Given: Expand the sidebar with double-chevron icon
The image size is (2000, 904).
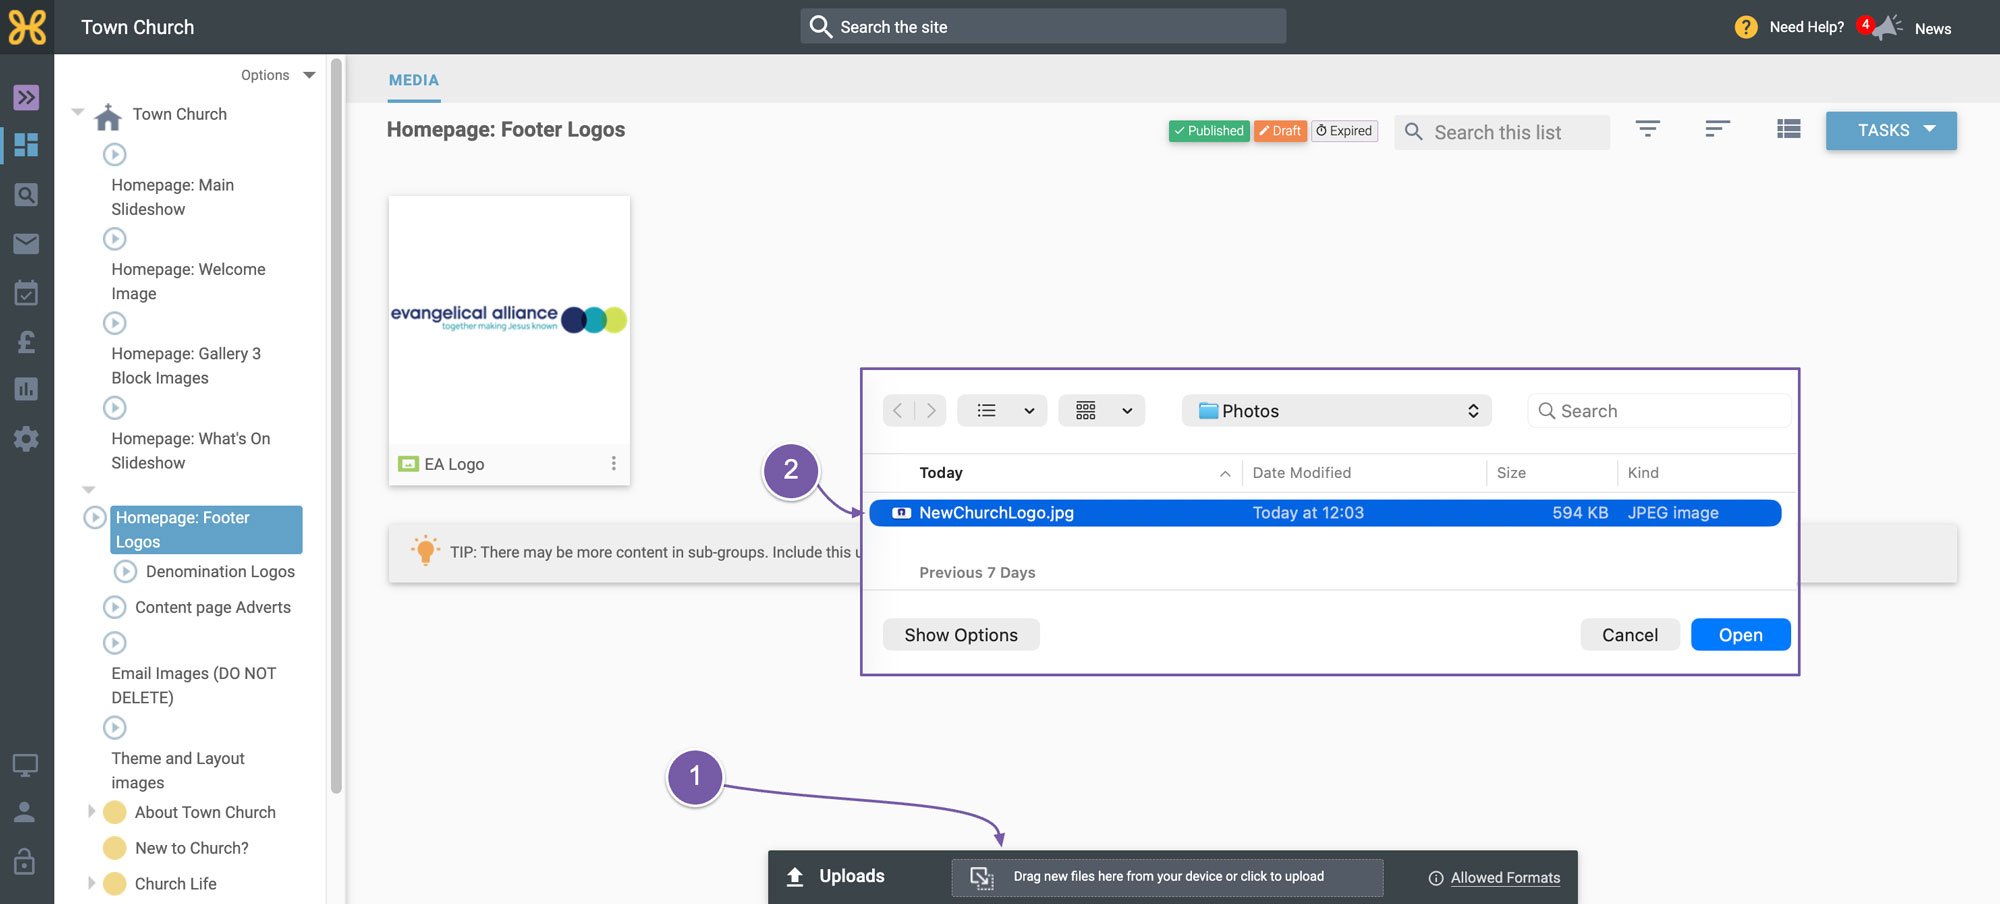Looking at the screenshot, I should (26, 97).
